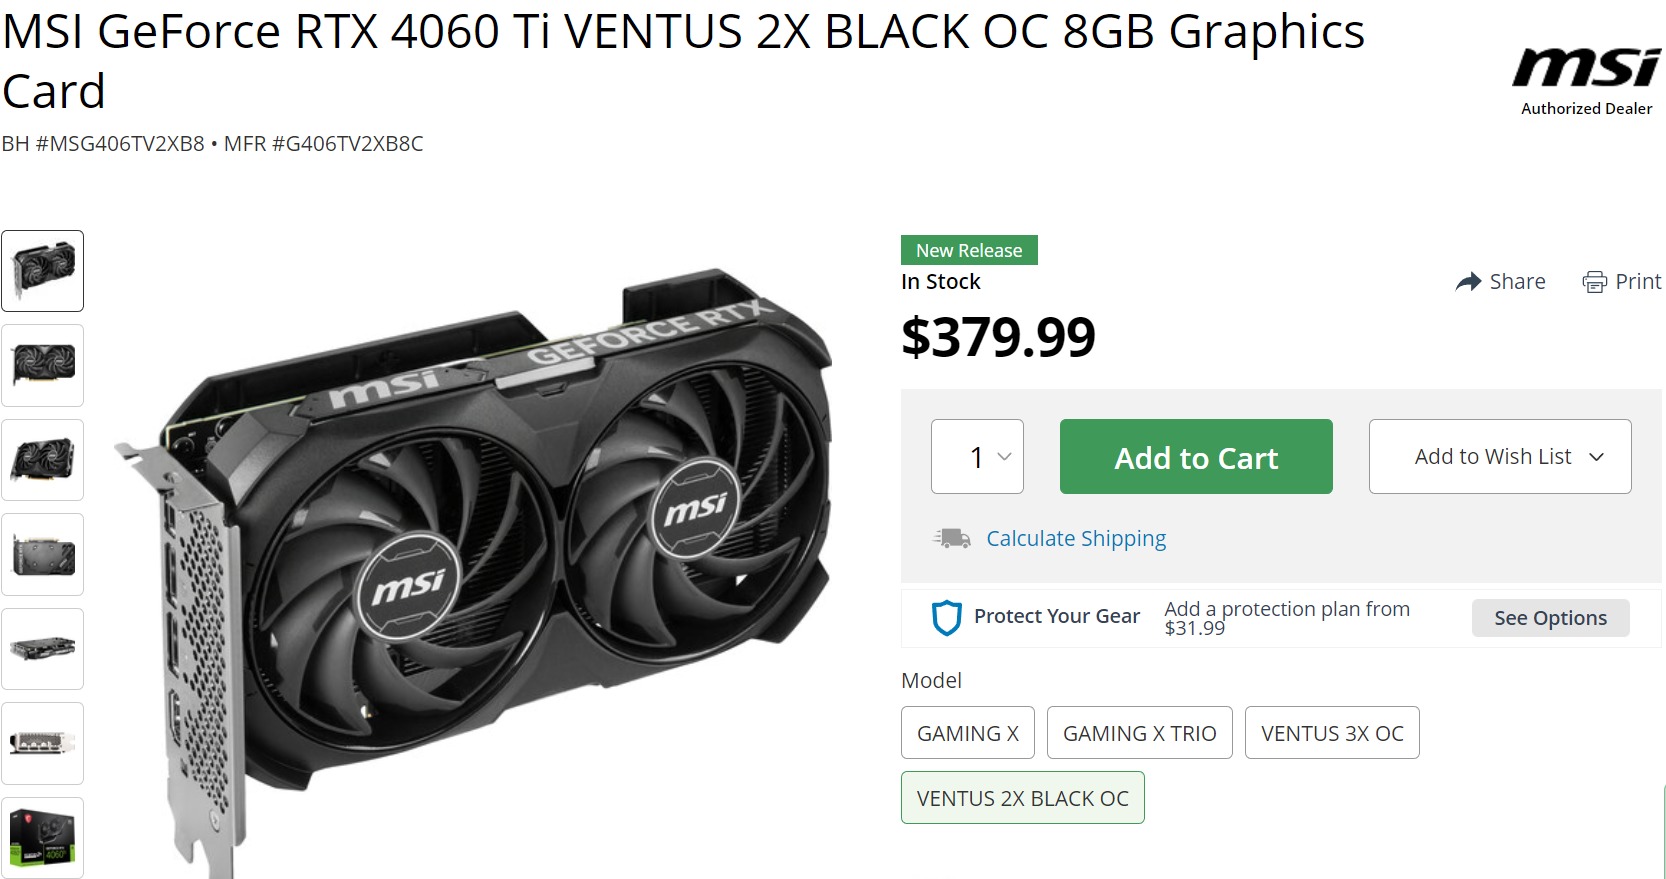This screenshot has width=1666, height=879.
Task: Add the graphics card to cart
Action: (x=1196, y=456)
